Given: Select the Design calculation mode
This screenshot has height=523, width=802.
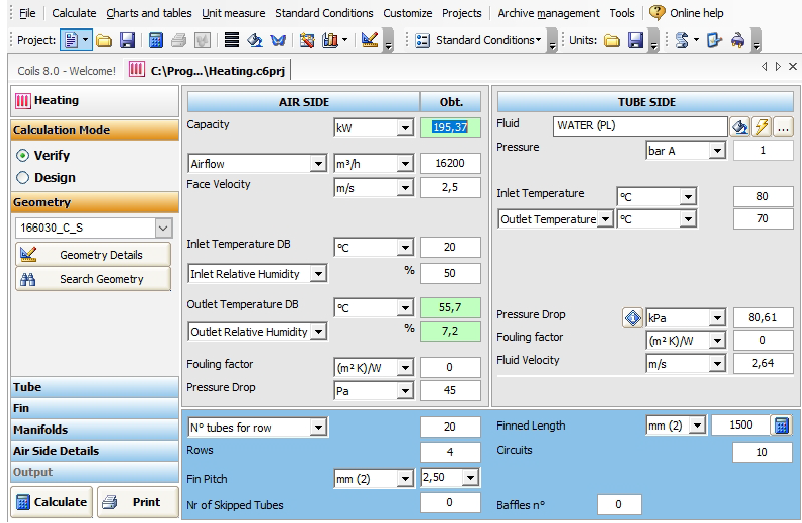Looking at the screenshot, I should pos(23,178).
